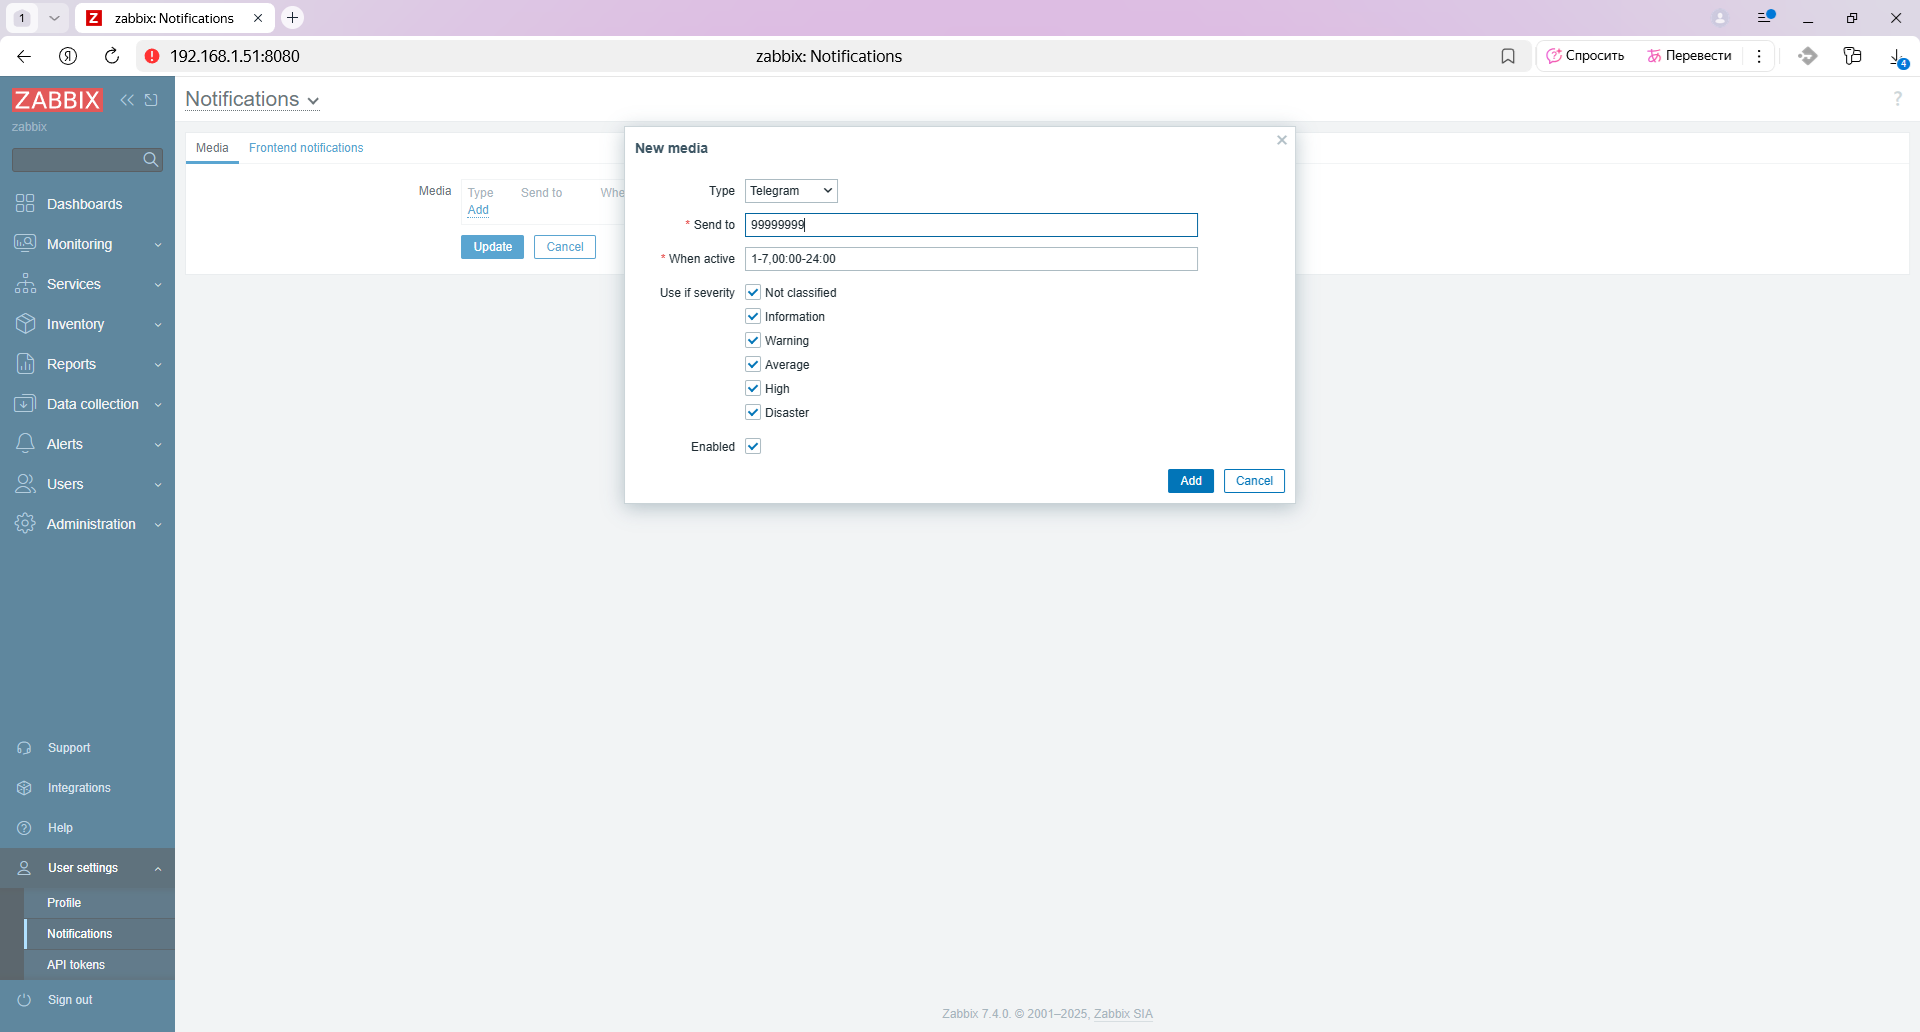Screen dimensions: 1920x1032
Task: Expand the Alerts menu chevron
Action: 158,445
